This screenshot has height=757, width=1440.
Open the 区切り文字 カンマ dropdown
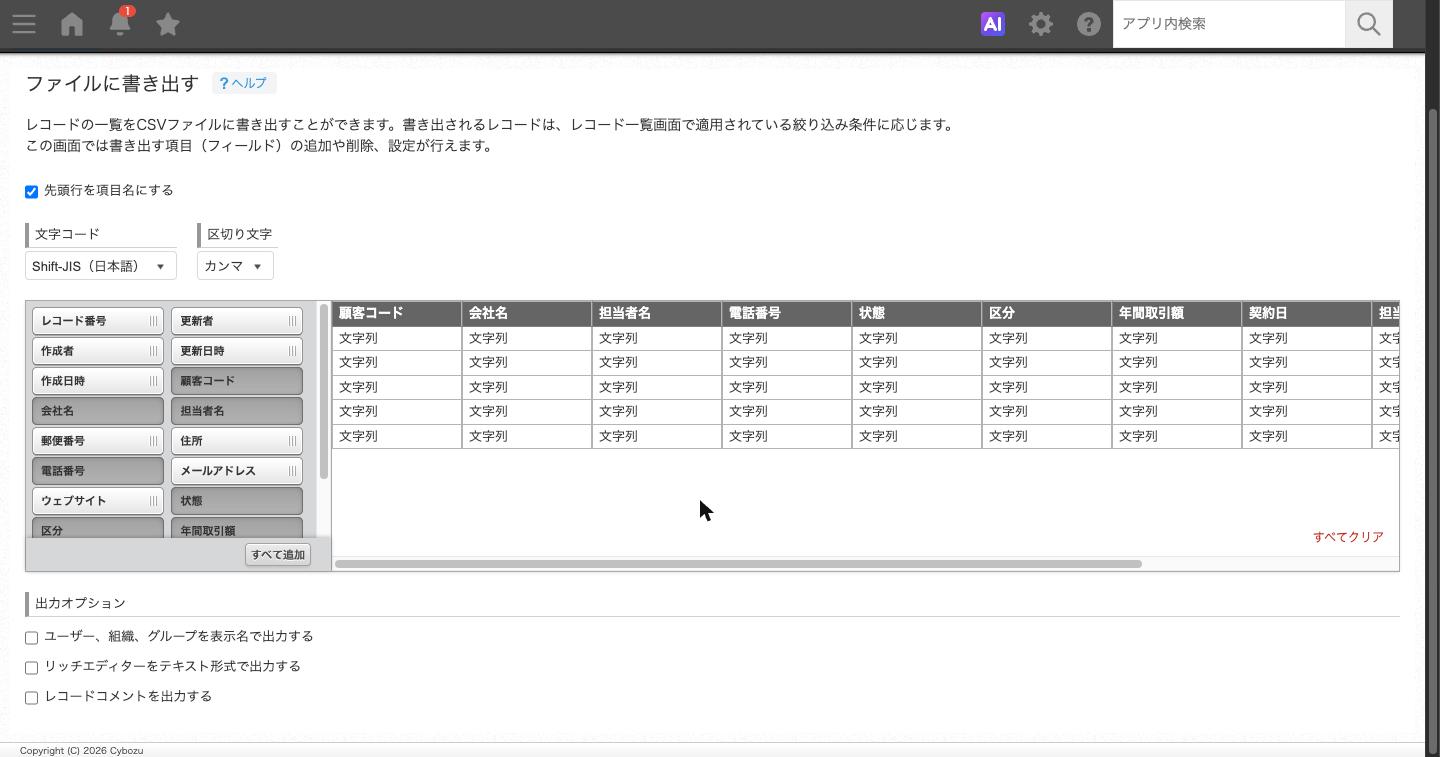[x=235, y=266]
